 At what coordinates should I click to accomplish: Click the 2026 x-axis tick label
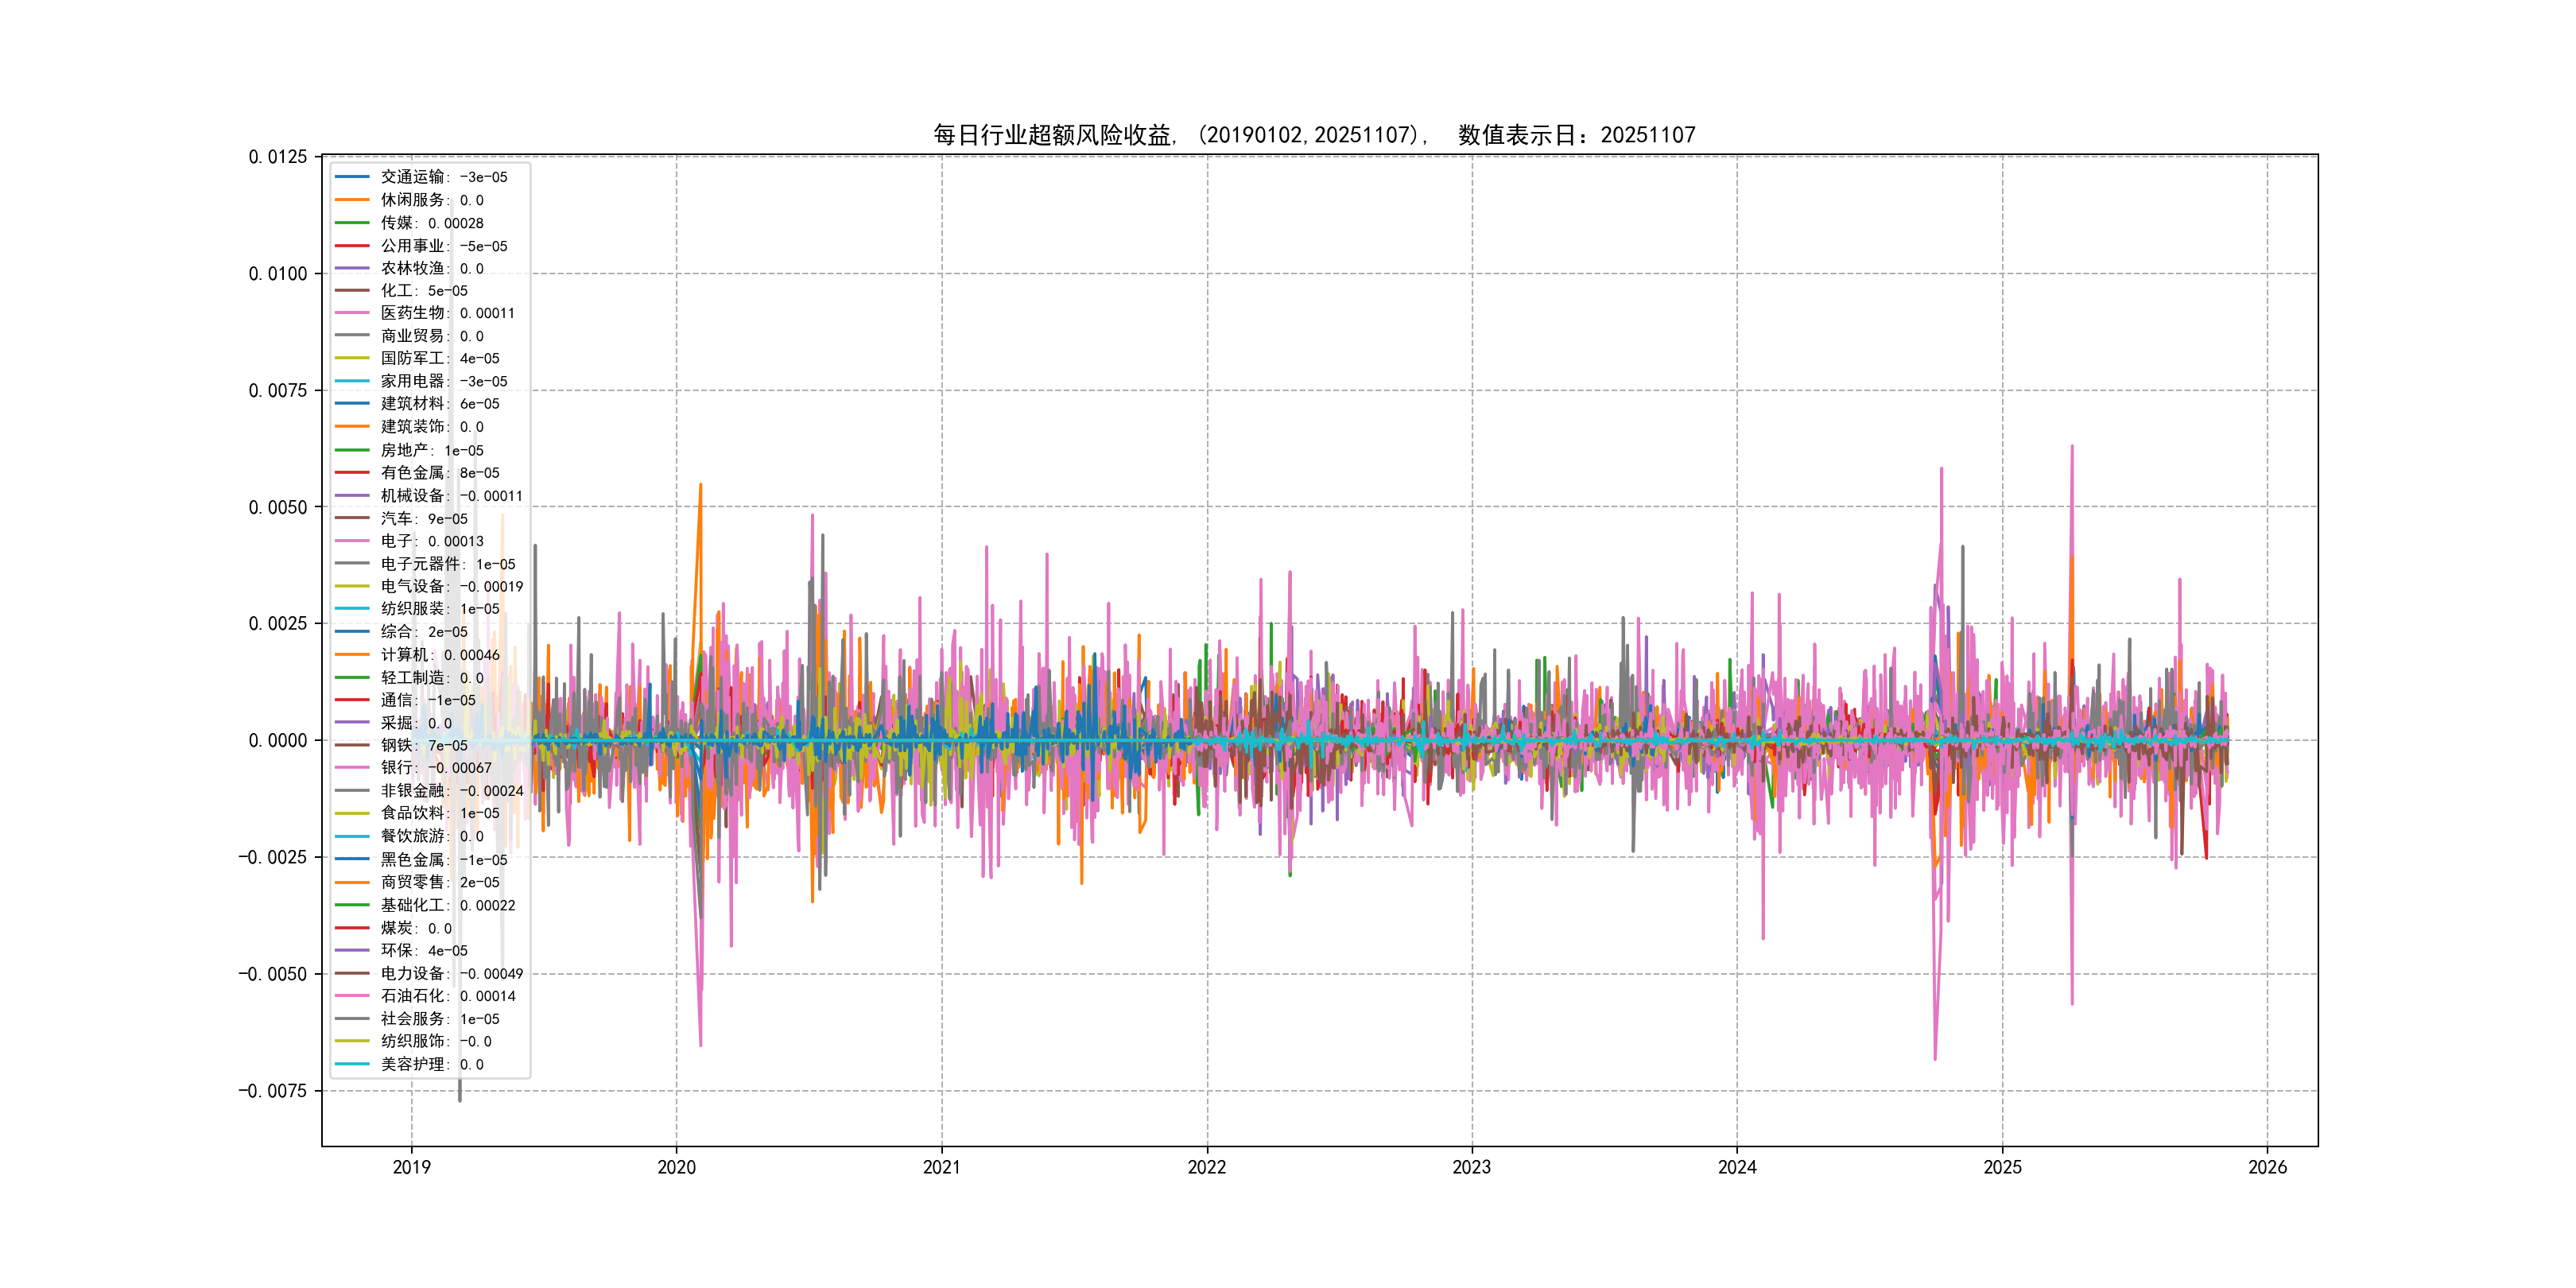pos(2267,1167)
